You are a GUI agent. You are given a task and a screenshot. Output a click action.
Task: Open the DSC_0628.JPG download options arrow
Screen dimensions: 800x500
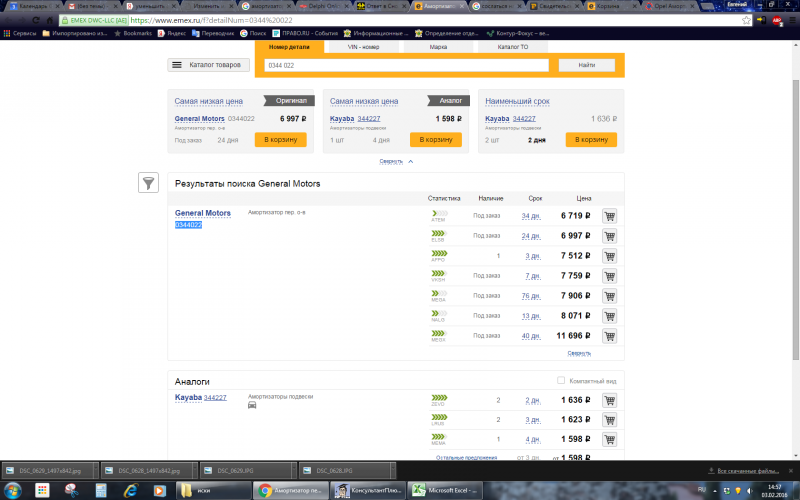click(x=392, y=470)
